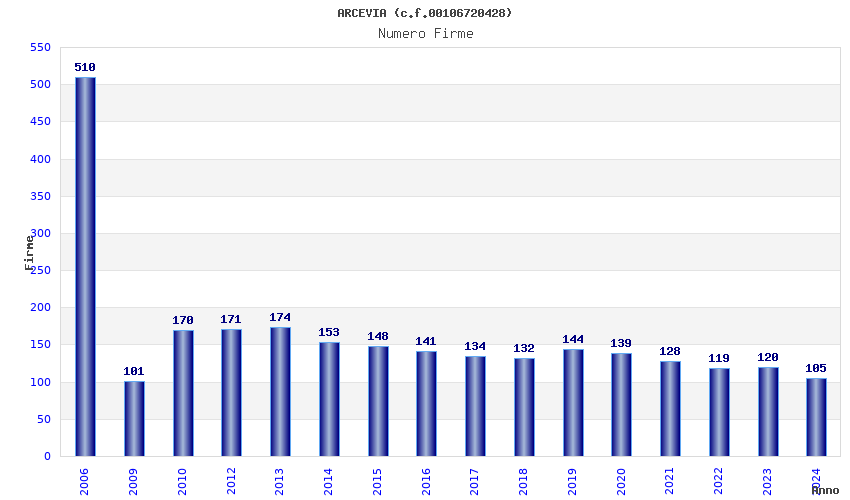Viewport: 850px width, 500px height.
Task: Select the 2021 bar labeled 128
Action: pyautogui.click(x=670, y=408)
